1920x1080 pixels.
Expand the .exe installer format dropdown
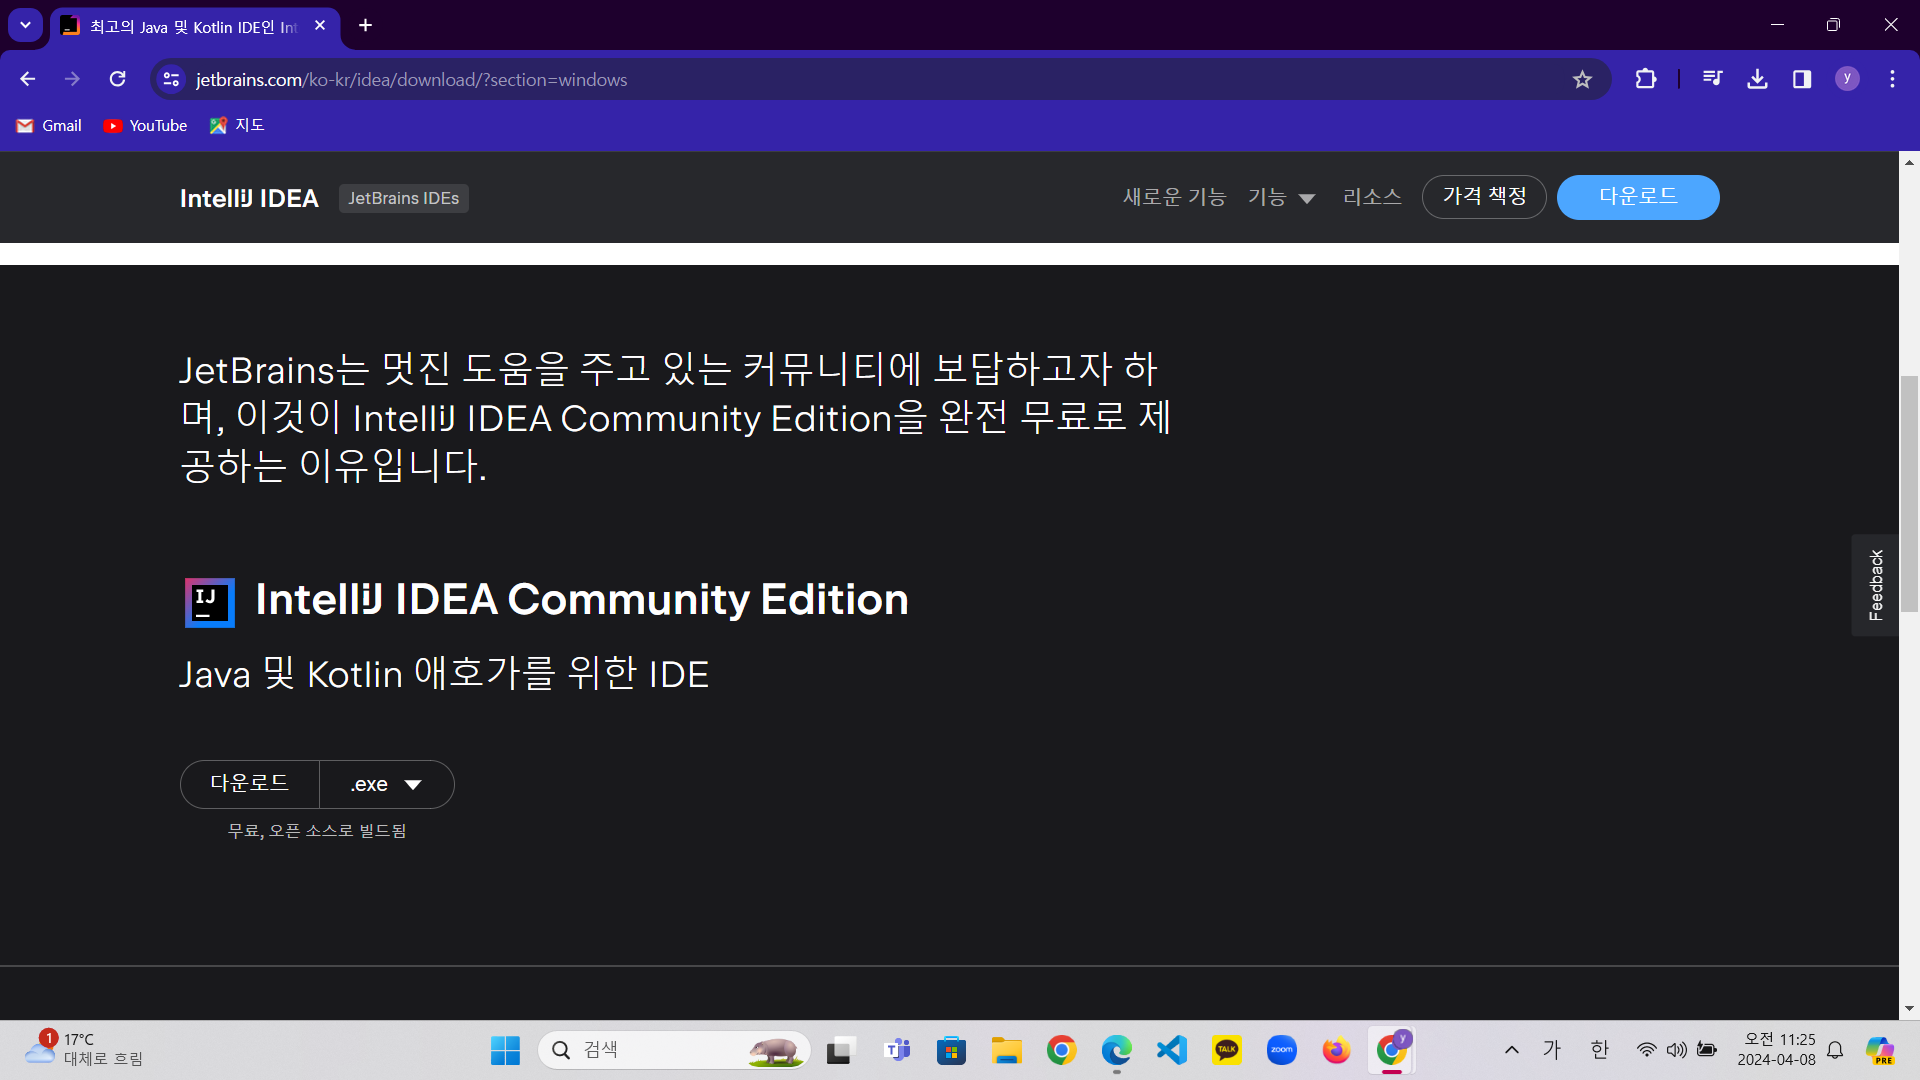[x=387, y=785]
